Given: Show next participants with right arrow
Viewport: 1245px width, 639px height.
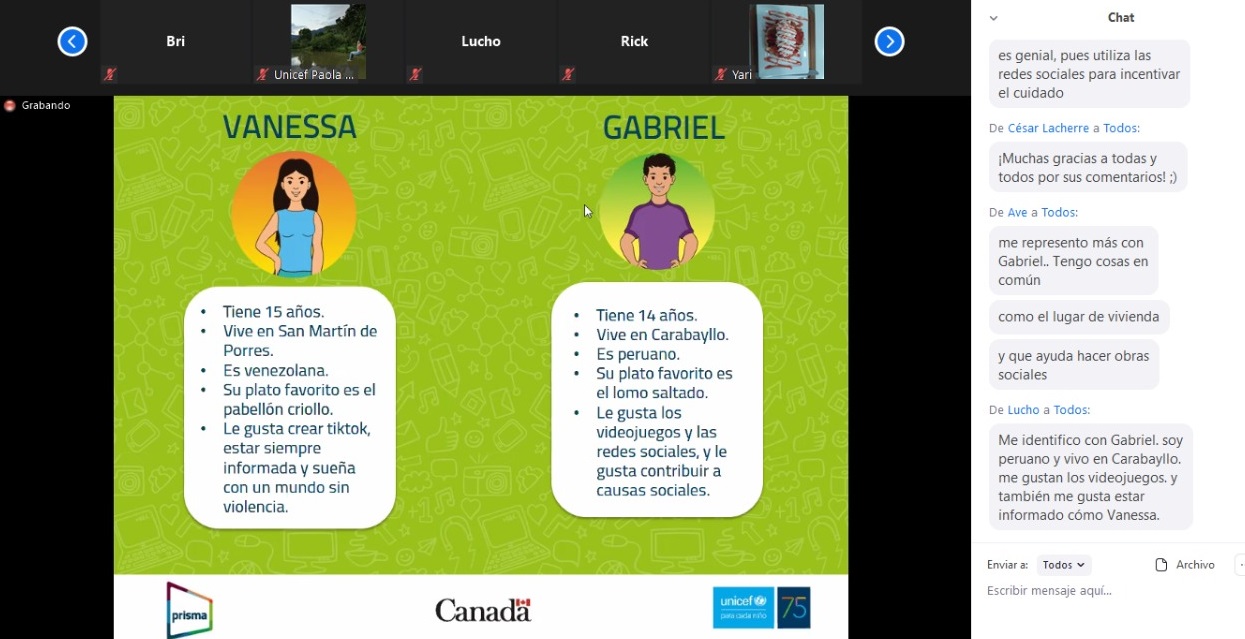Looking at the screenshot, I should coord(889,41).
